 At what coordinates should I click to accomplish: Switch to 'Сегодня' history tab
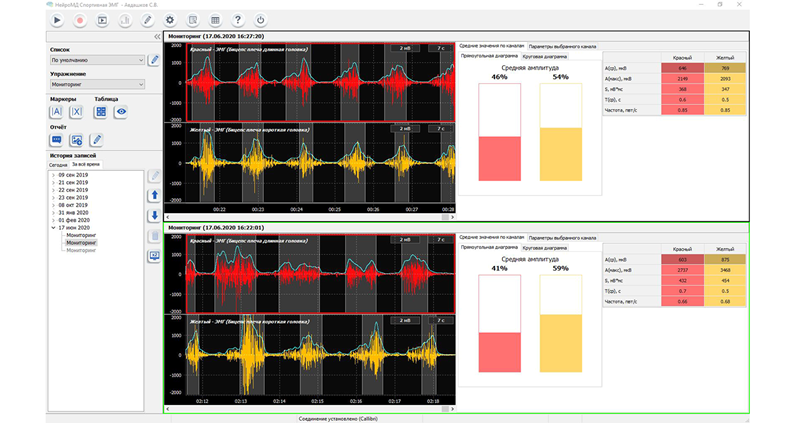coord(59,164)
